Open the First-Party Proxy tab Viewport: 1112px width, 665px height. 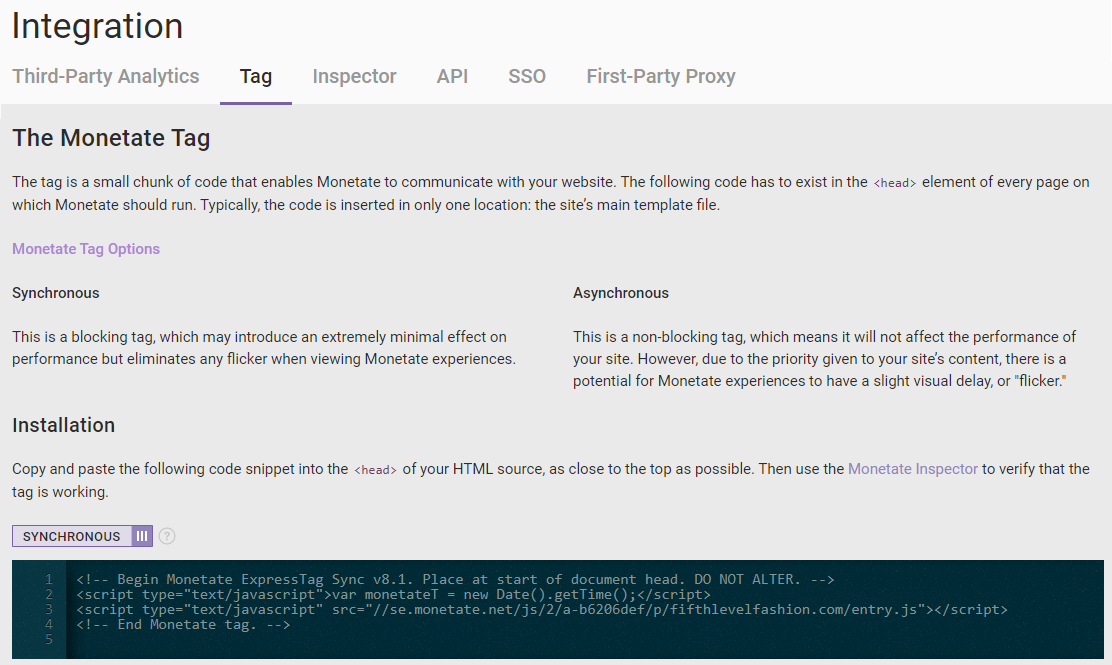(x=661, y=76)
